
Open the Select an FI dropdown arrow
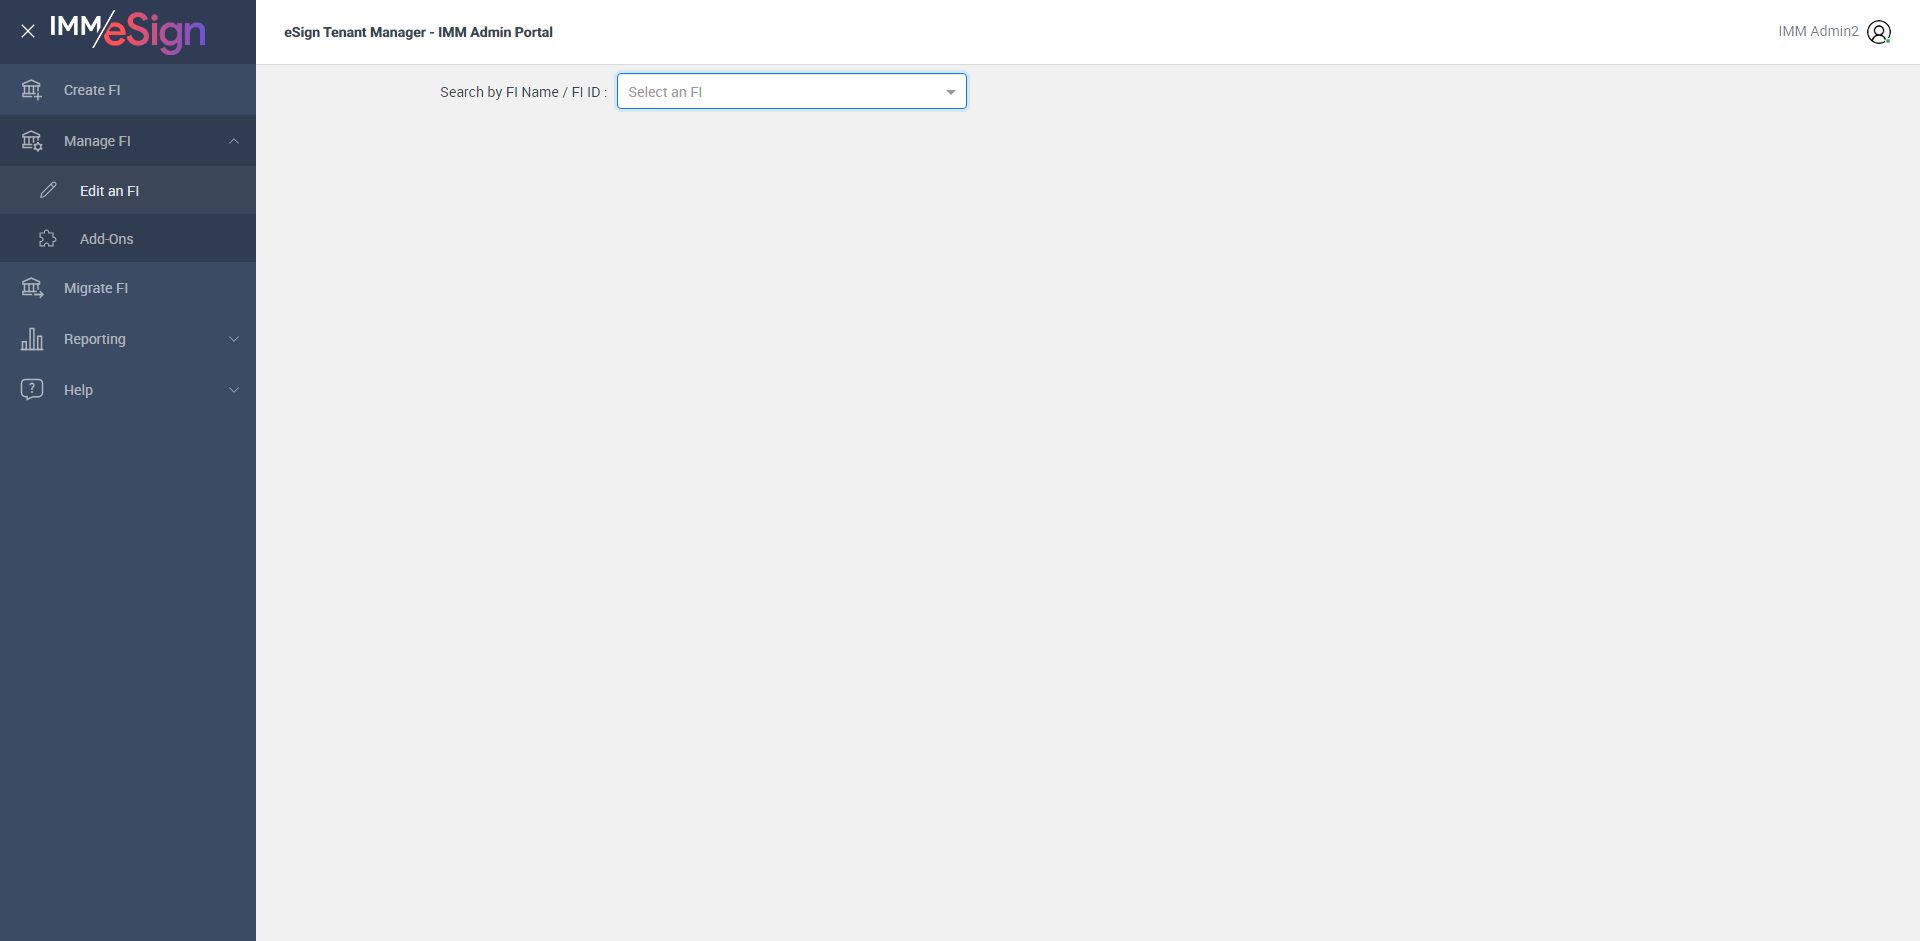coord(950,92)
